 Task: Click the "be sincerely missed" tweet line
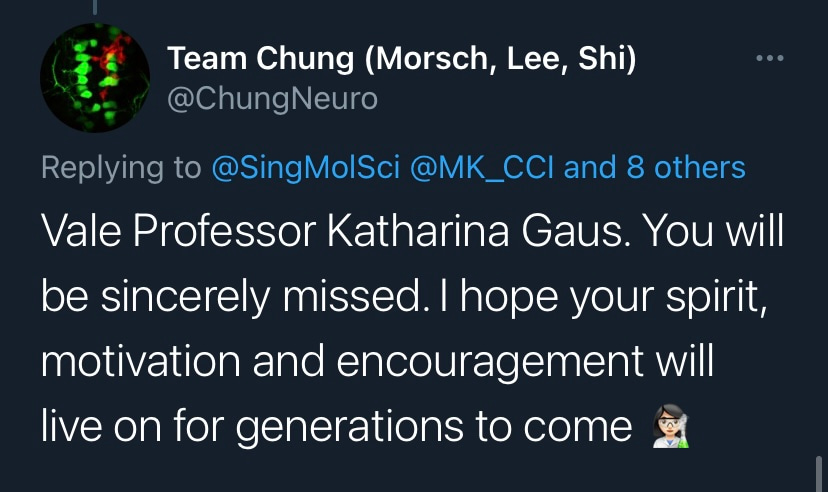point(220,297)
